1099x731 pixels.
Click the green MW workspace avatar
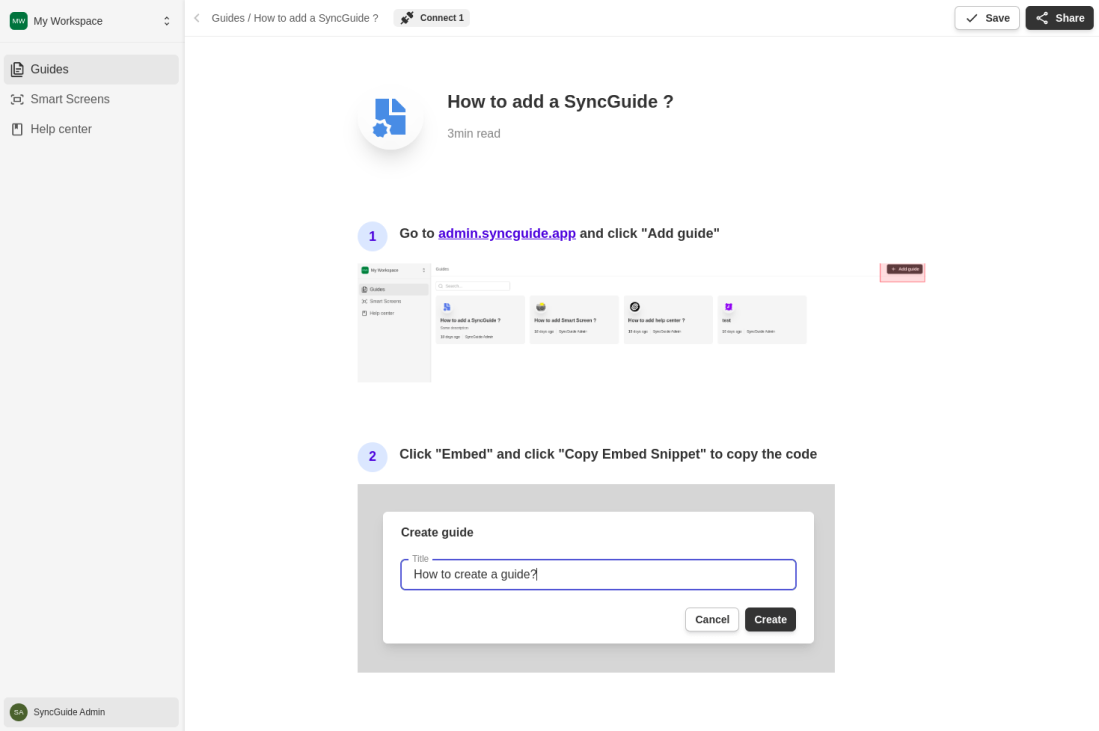click(x=18, y=21)
